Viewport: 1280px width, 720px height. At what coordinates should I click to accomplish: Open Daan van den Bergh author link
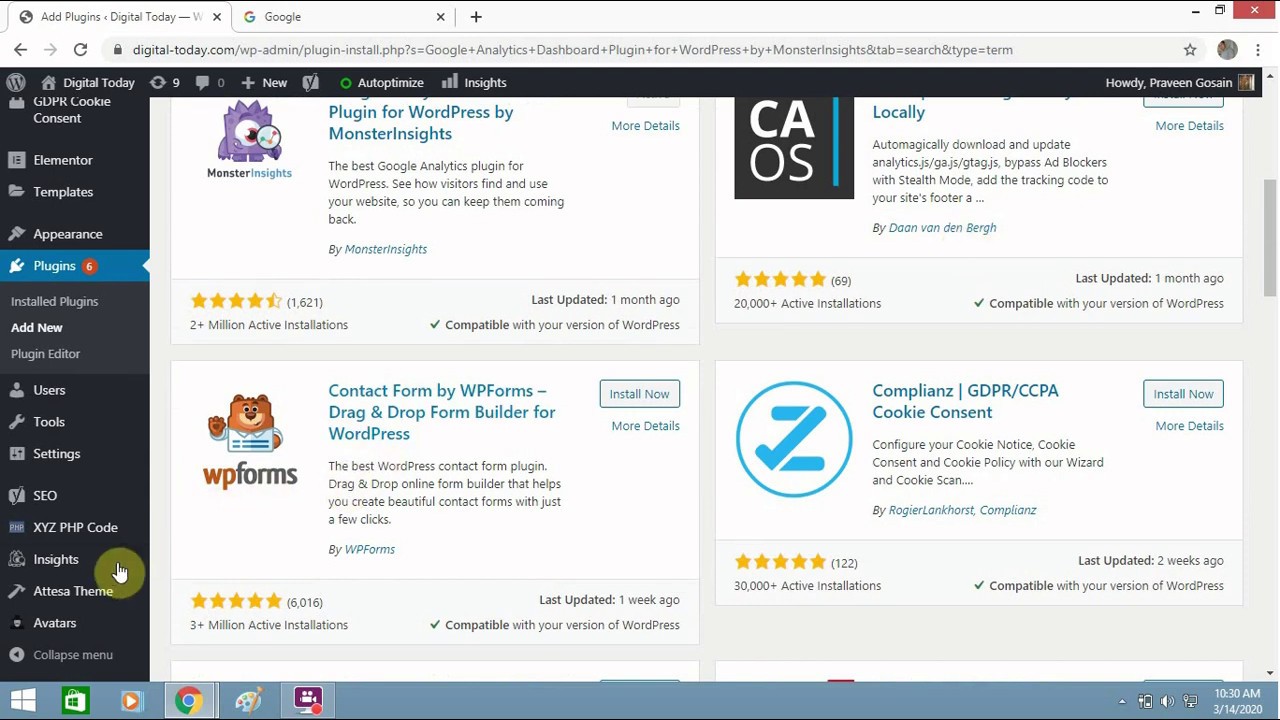click(x=942, y=228)
